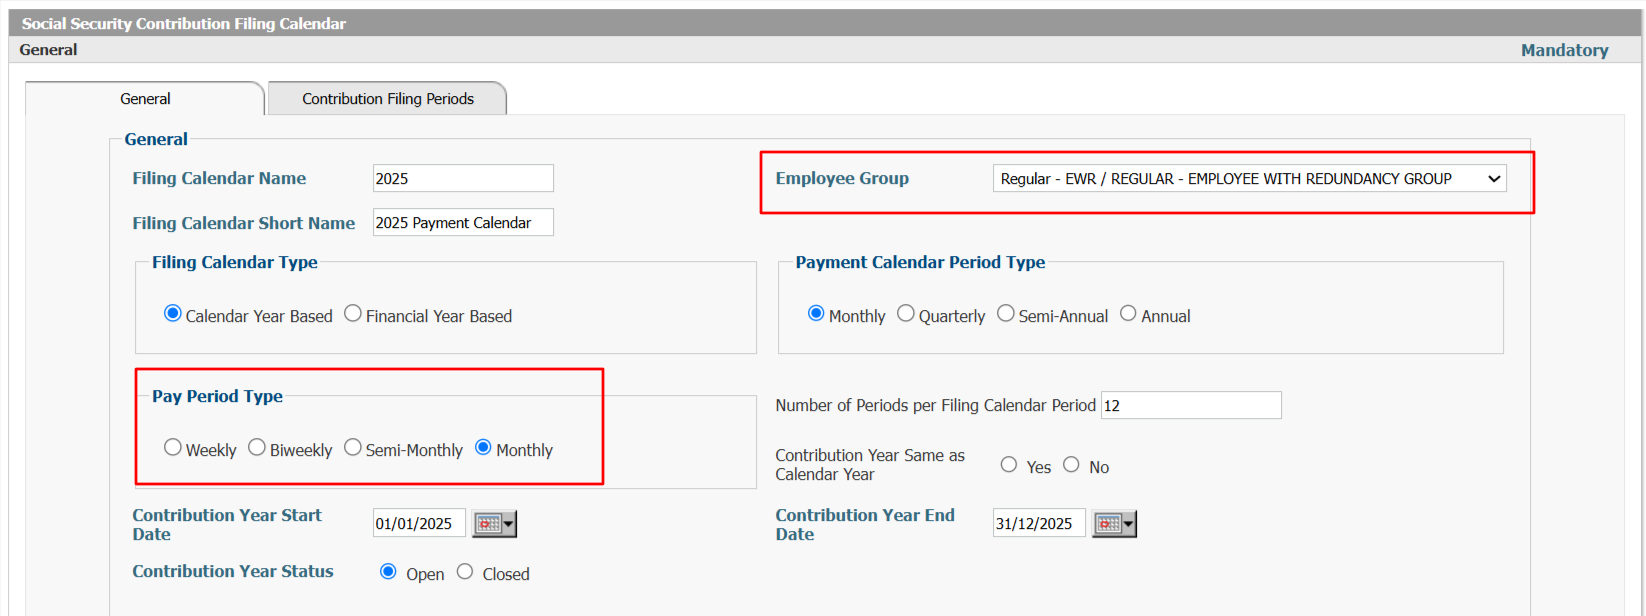
Task: Select No for Contribution Year Same as Calendar Year
Action: point(1071,465)
